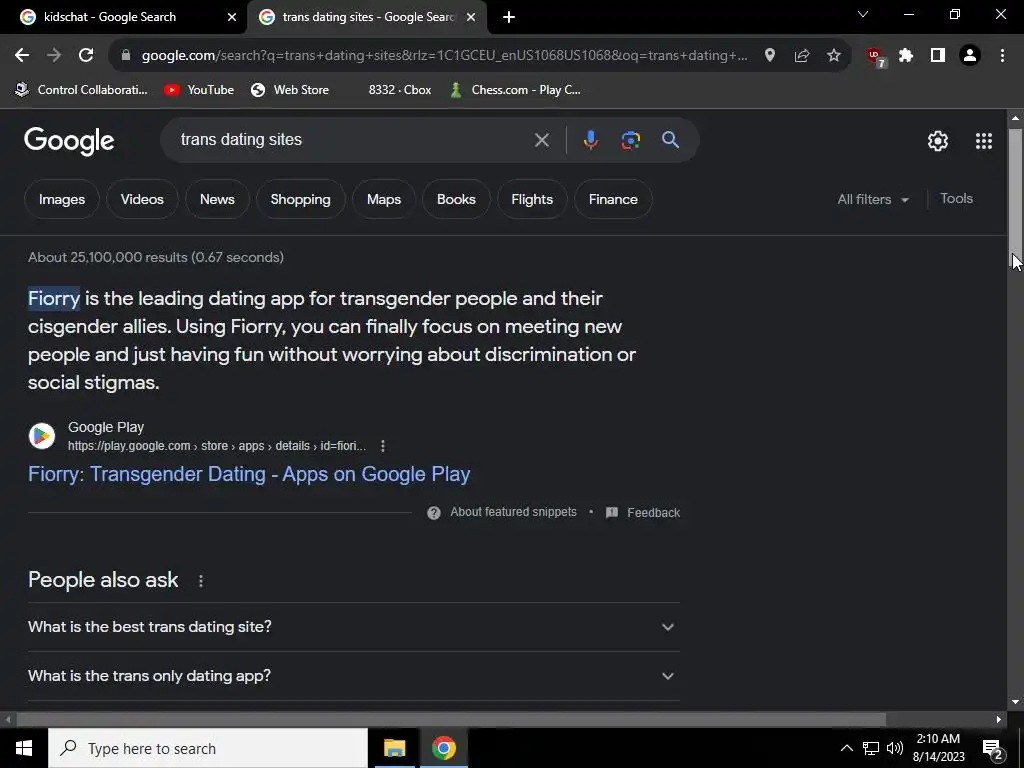Close the trans dating sites tab
The image size is (1024, 768).
pyautogui.click(x=471, y=18)
